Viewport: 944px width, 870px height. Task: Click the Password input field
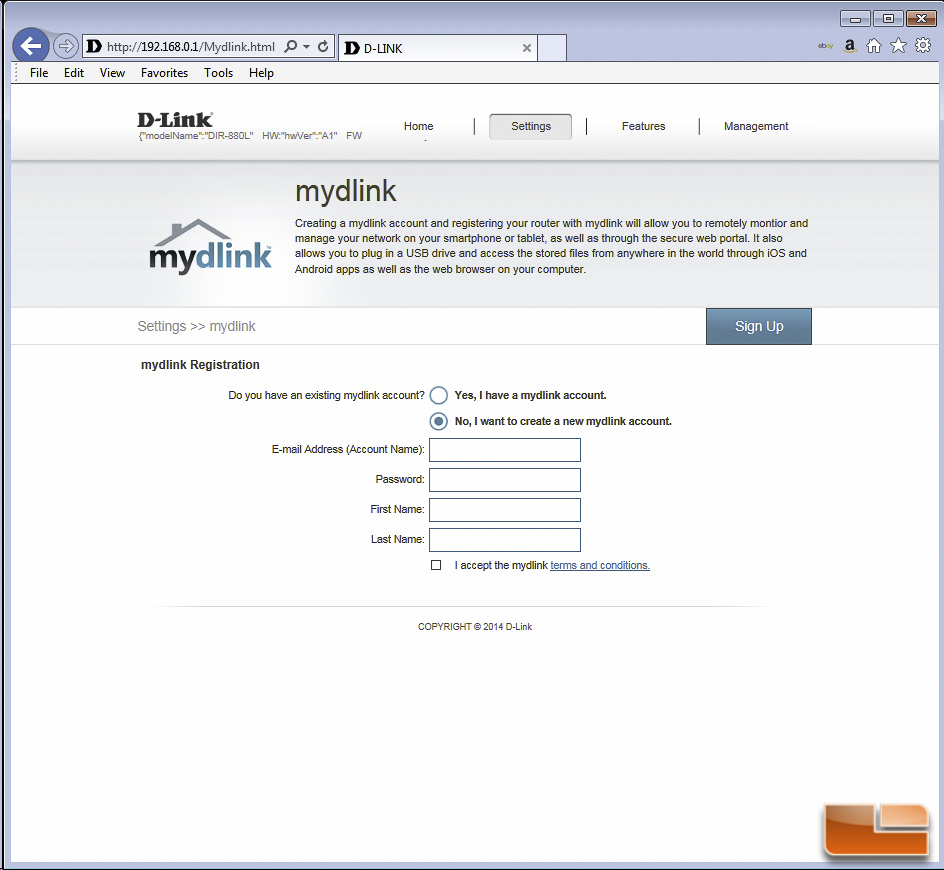tap(505, 480)
